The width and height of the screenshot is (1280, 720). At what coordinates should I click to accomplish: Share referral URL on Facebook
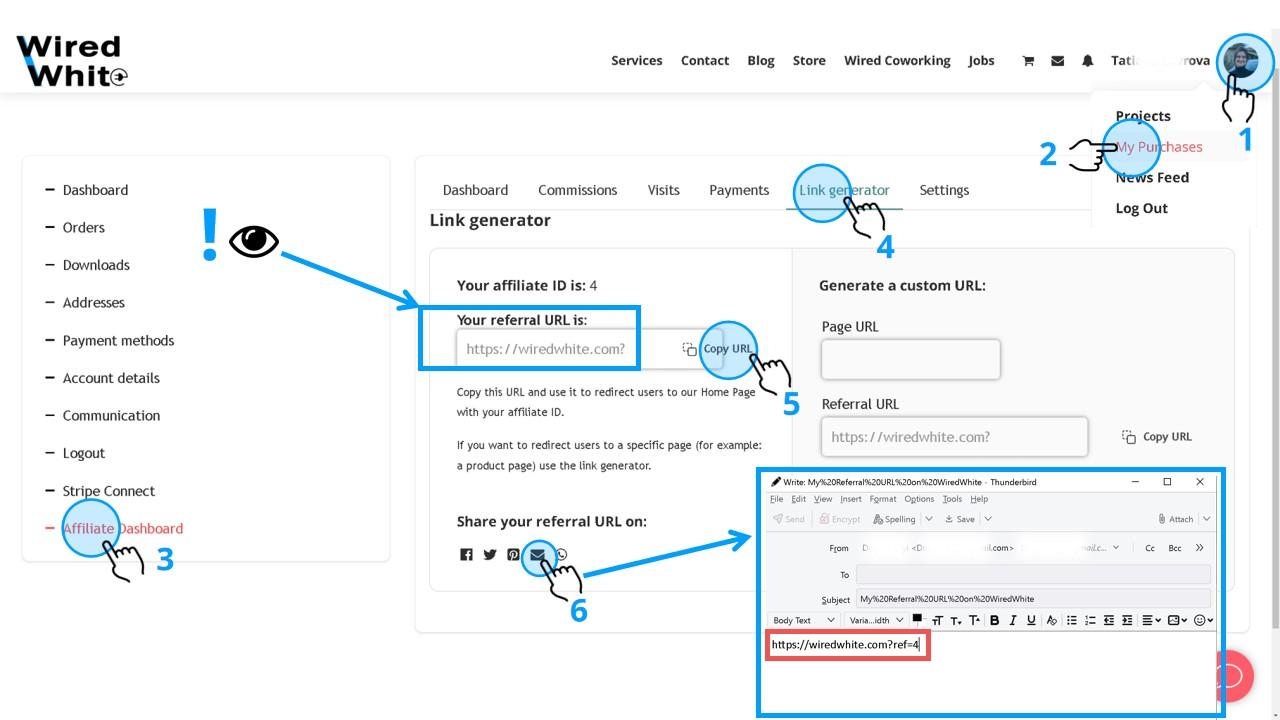[x=466, y=555]
